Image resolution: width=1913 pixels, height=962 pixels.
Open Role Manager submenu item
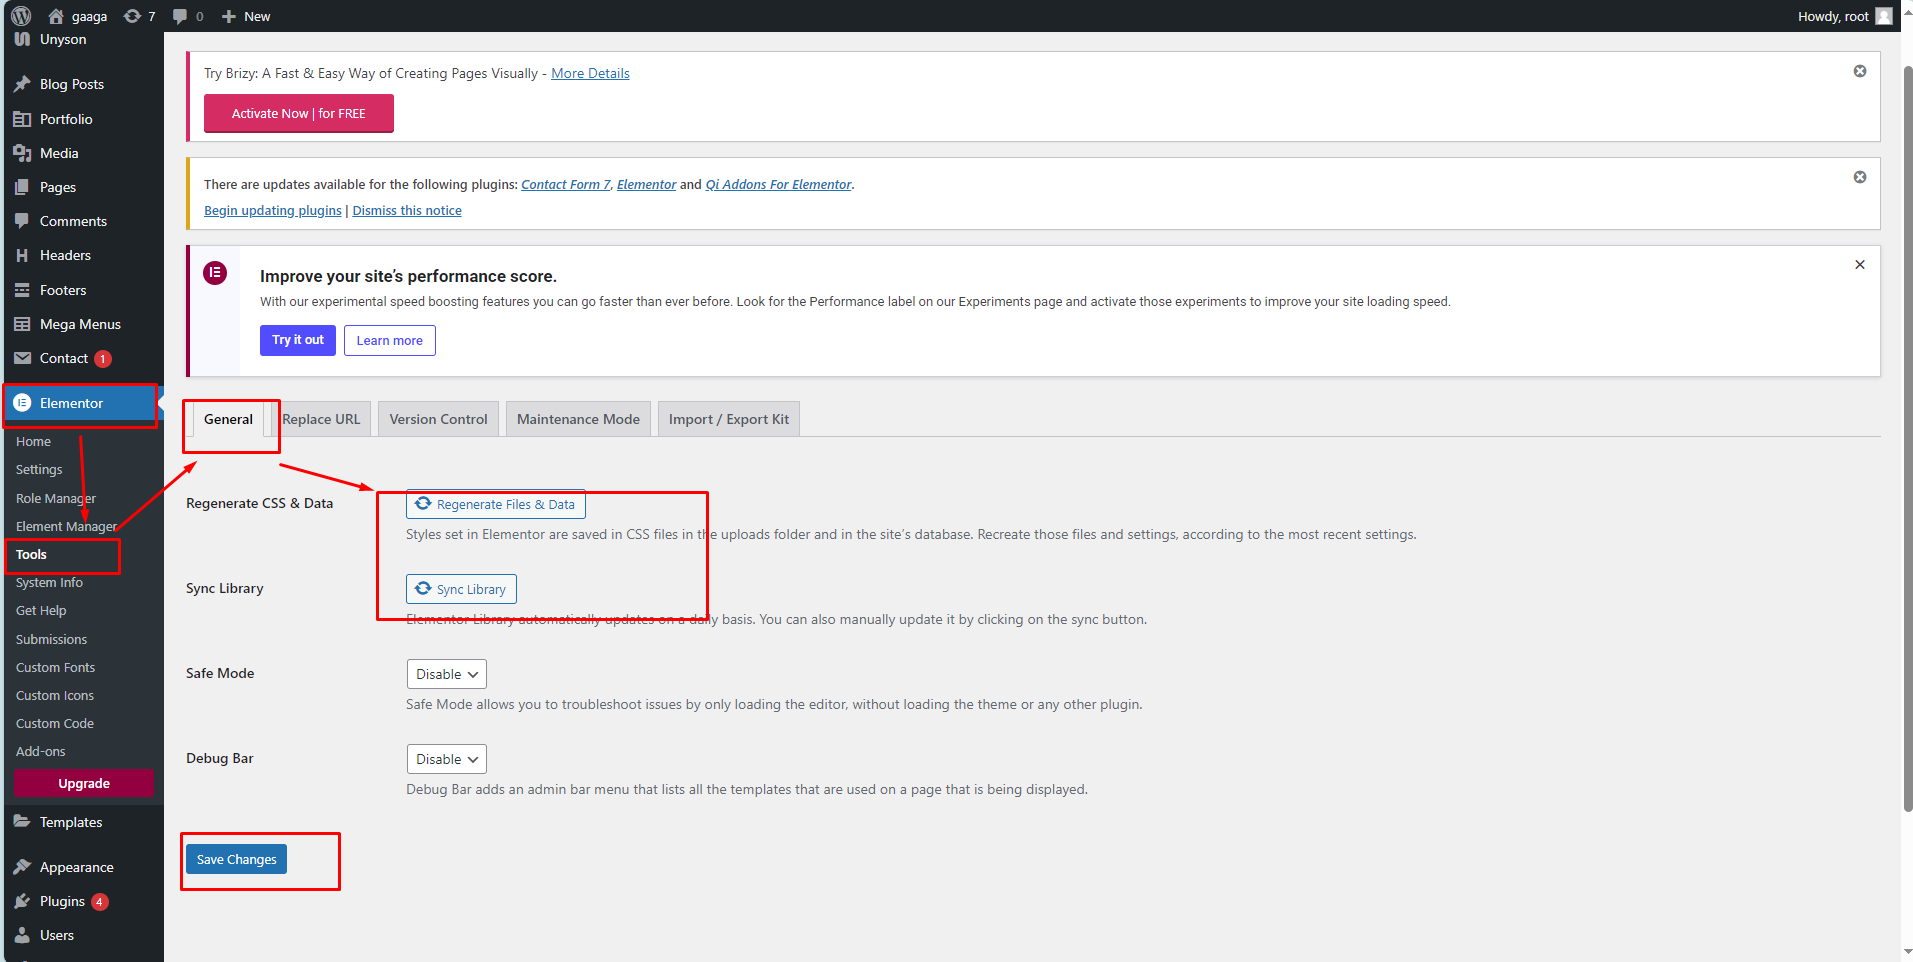(56, 498)
